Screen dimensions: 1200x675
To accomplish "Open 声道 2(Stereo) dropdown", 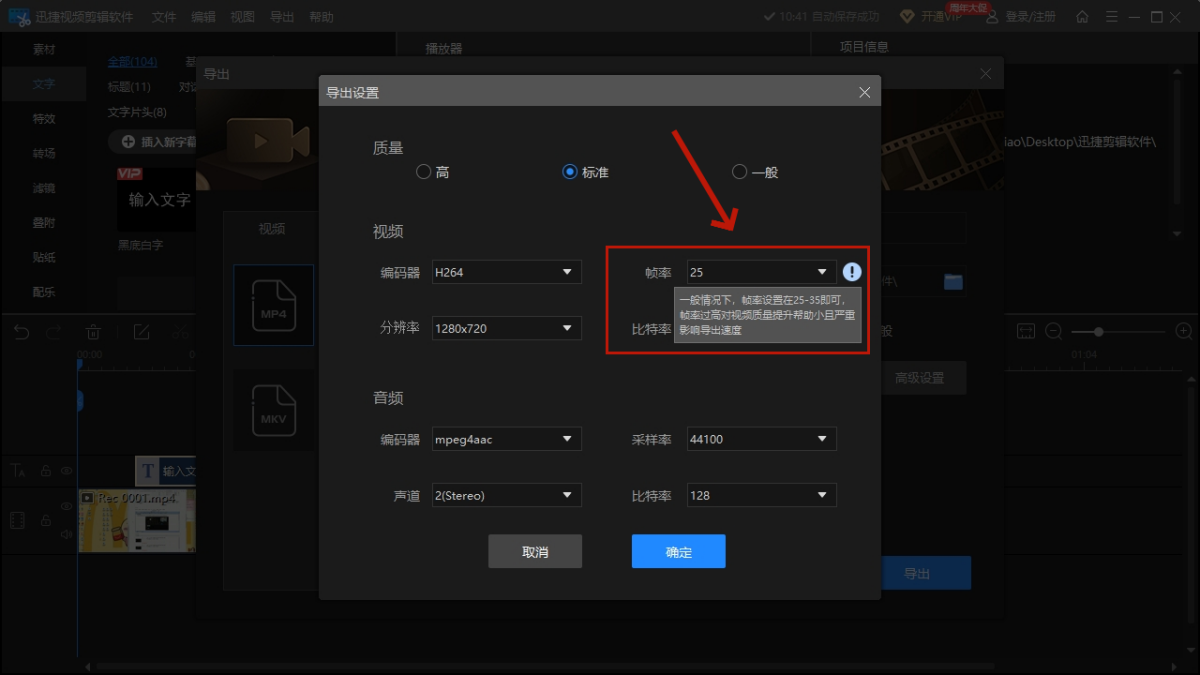I will [506, 495].
